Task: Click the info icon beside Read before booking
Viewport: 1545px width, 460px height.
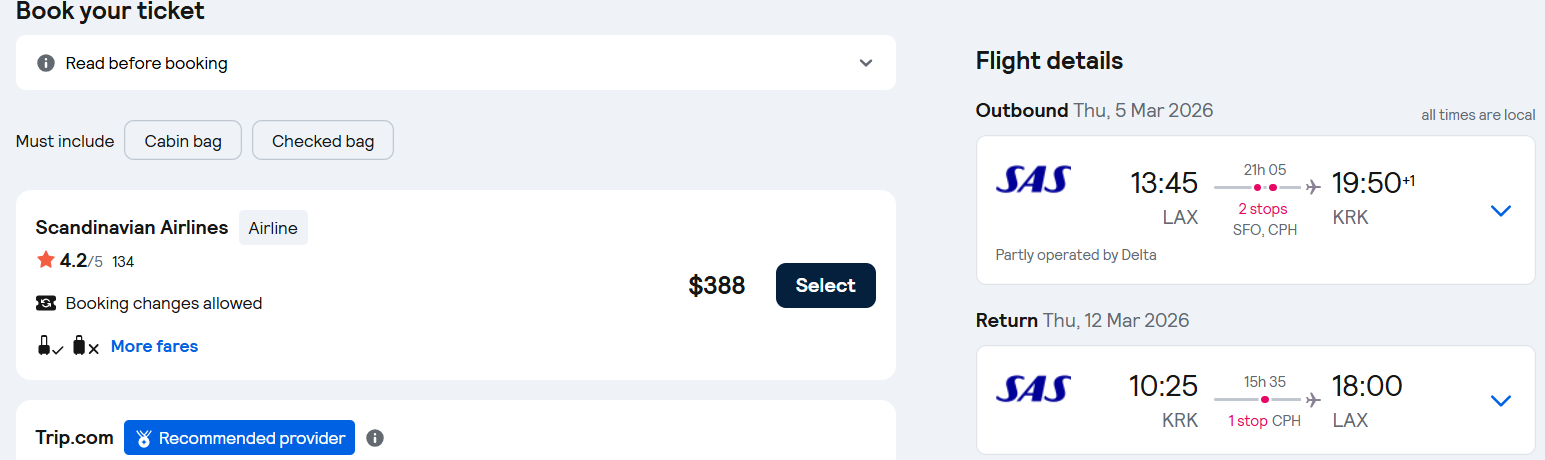Action: 45,63
